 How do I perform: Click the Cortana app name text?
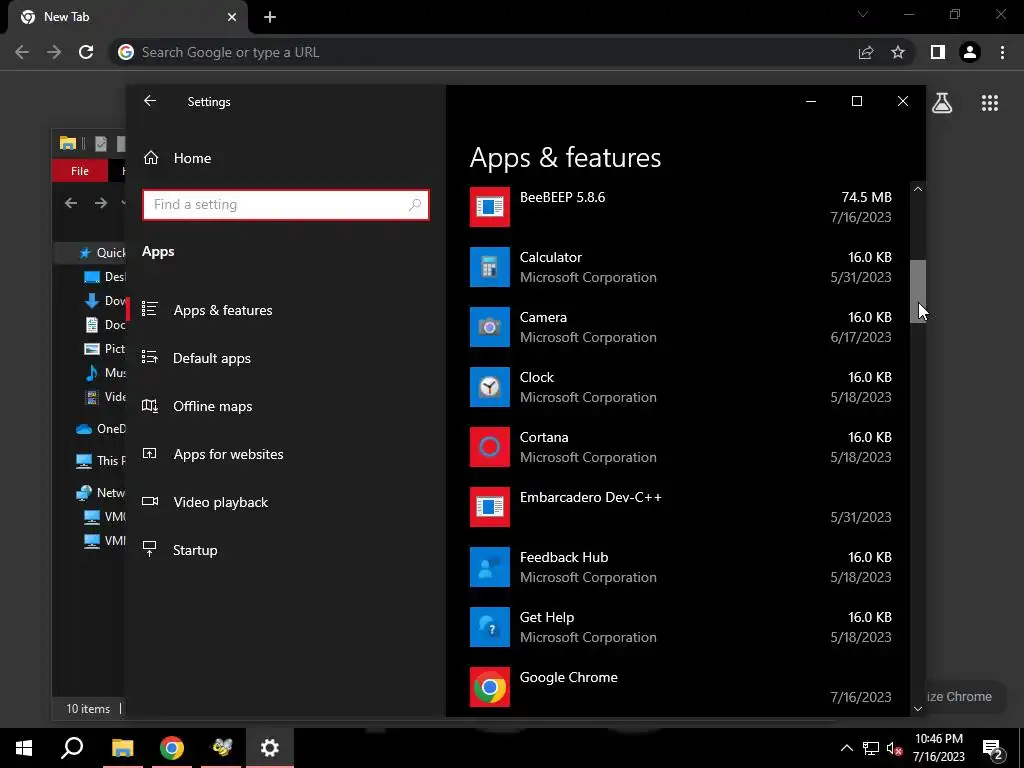click(x=544, y=437)
